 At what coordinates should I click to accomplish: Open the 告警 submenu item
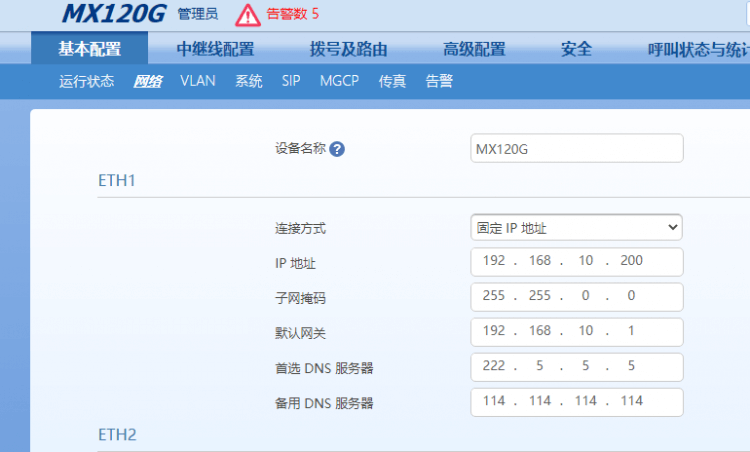(x=439, y=82)
